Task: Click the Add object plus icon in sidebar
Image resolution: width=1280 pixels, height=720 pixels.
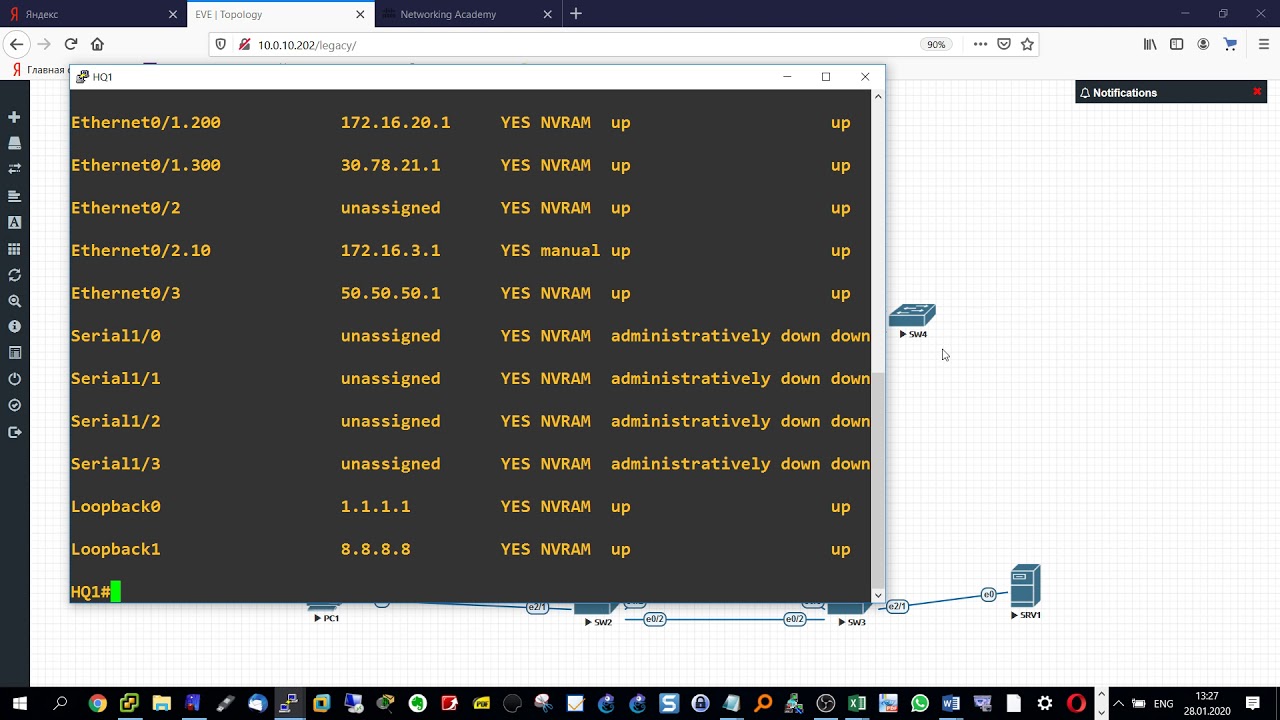Action: 14,117
